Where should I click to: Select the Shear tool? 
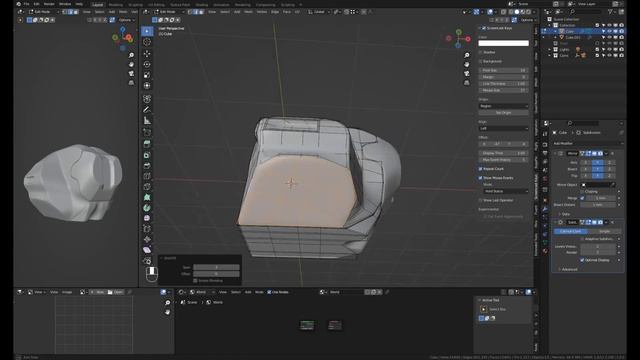(x=147, y=250)
